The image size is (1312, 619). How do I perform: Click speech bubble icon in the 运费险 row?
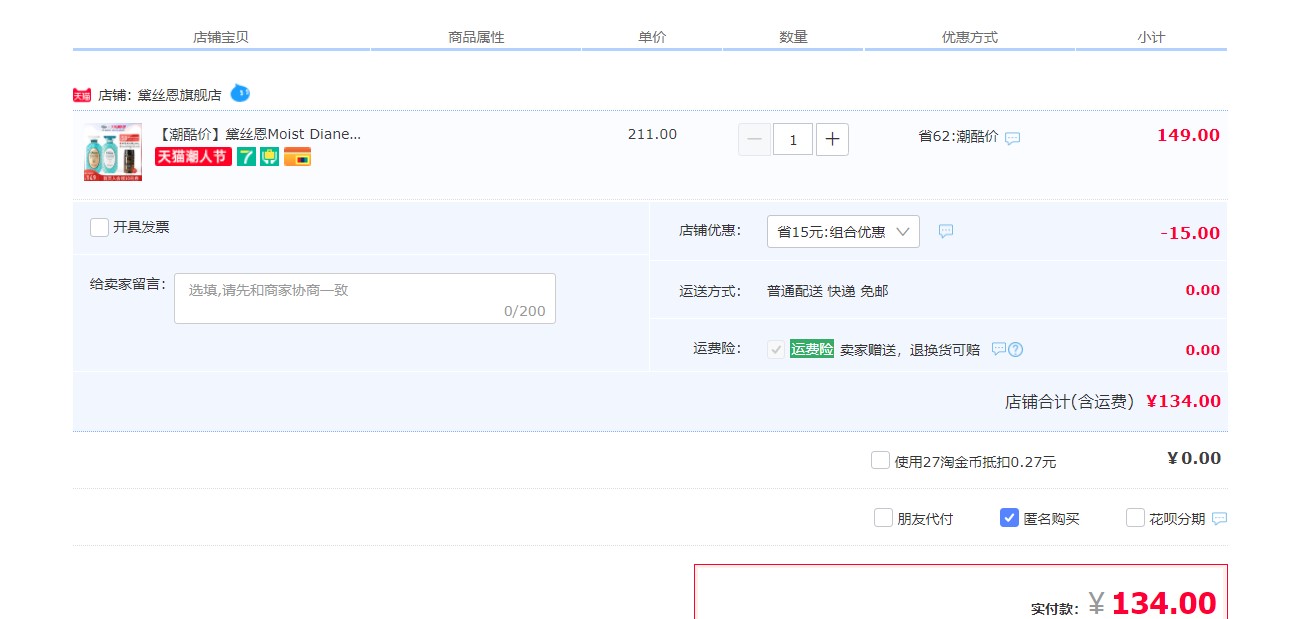[998, 349]
